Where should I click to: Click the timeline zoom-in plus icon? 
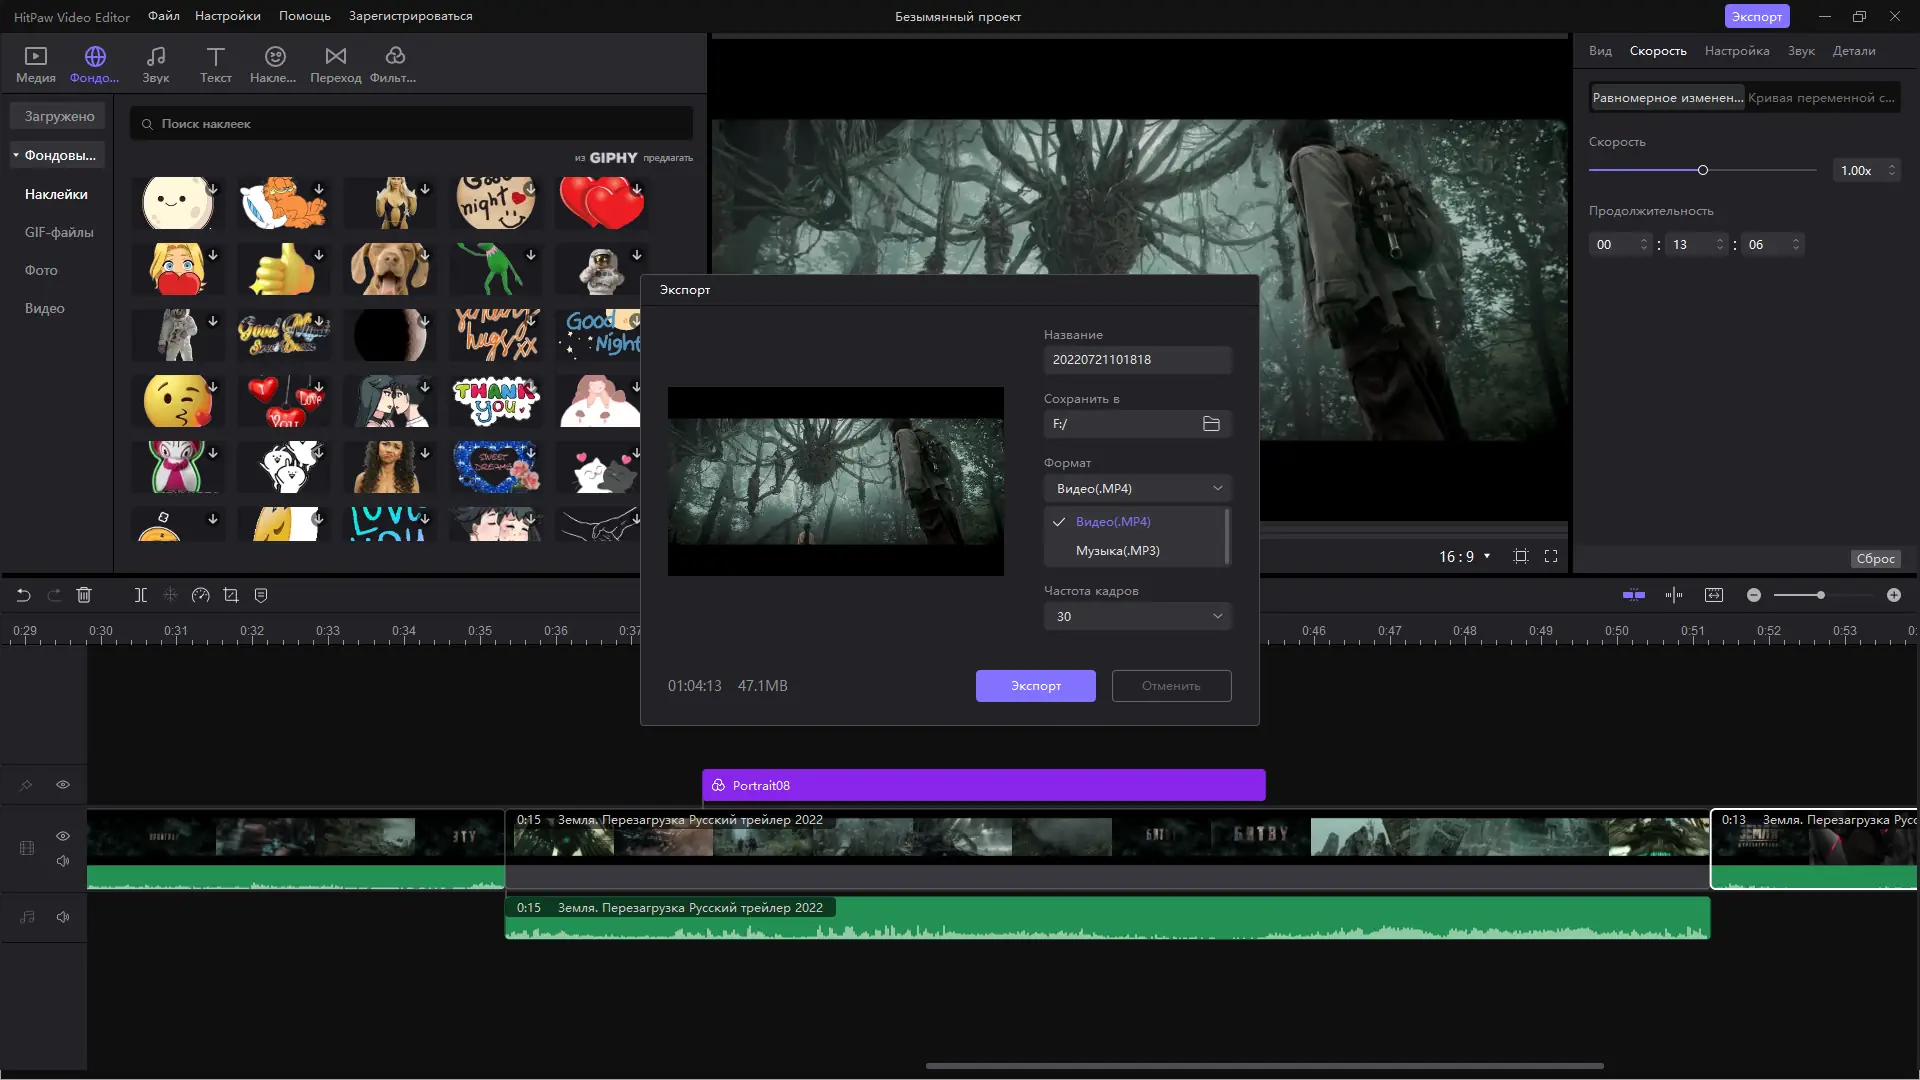click(x=1894, y=595)
